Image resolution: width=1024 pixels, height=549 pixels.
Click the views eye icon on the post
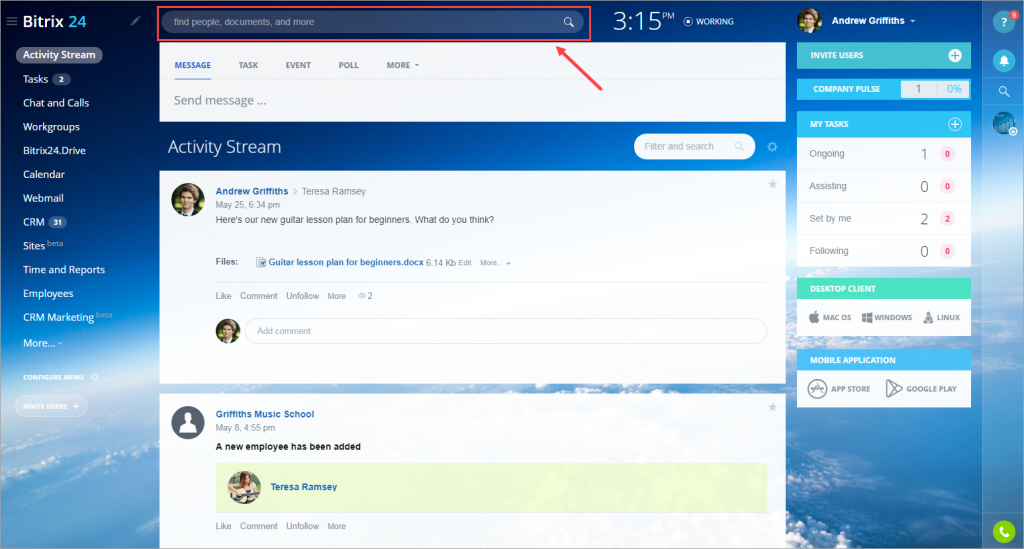point(362,296)
